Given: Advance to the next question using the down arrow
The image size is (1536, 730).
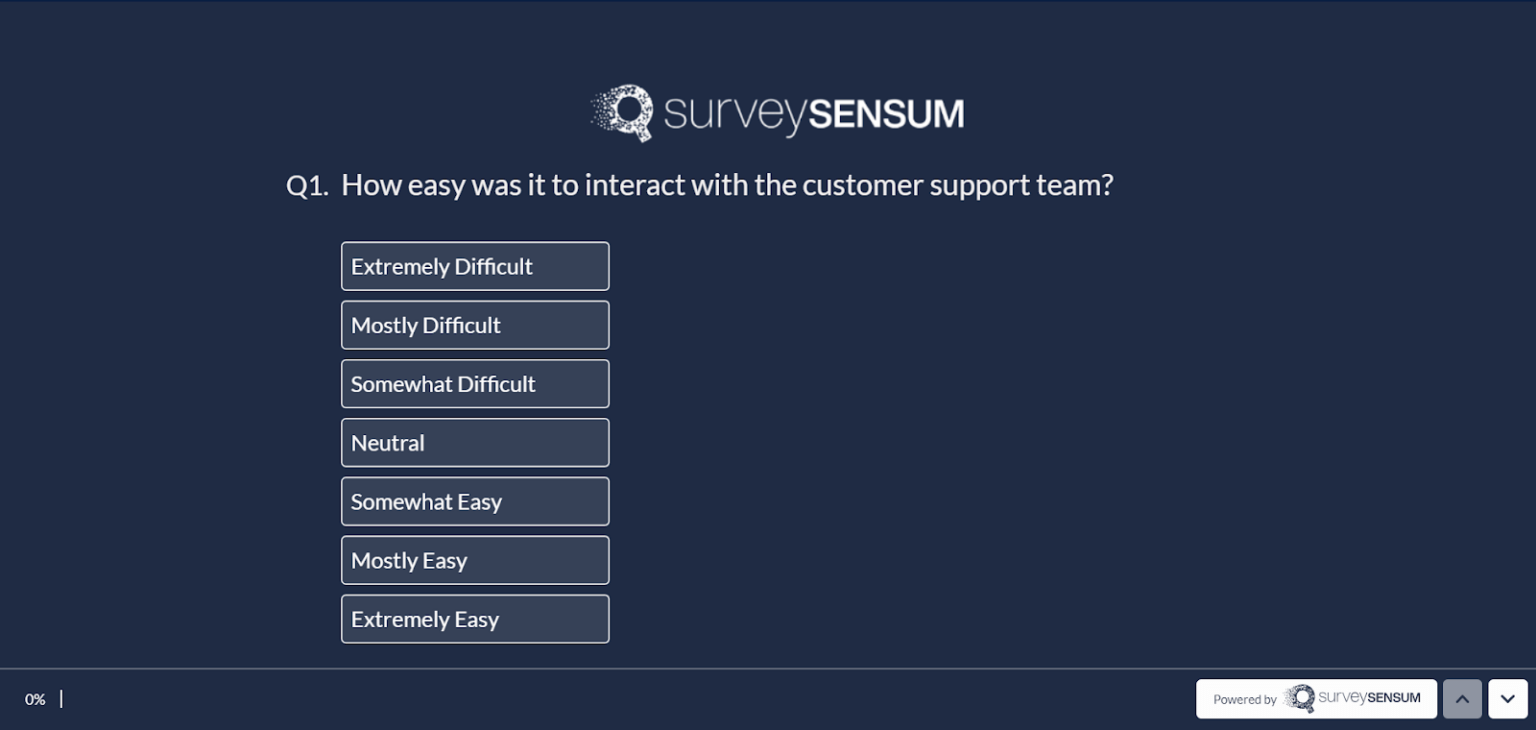Looking at the screenshot, I should (1508, 699).
